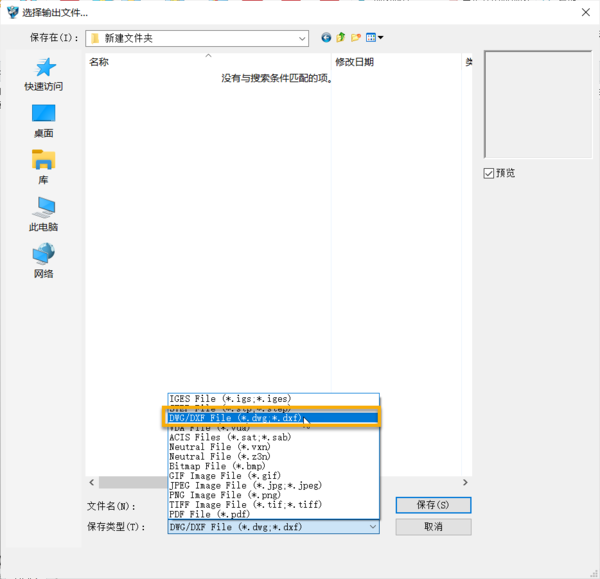Viewport: 600px width, 579px height.
Task: Create a new folder
Action: pos(356,38)
